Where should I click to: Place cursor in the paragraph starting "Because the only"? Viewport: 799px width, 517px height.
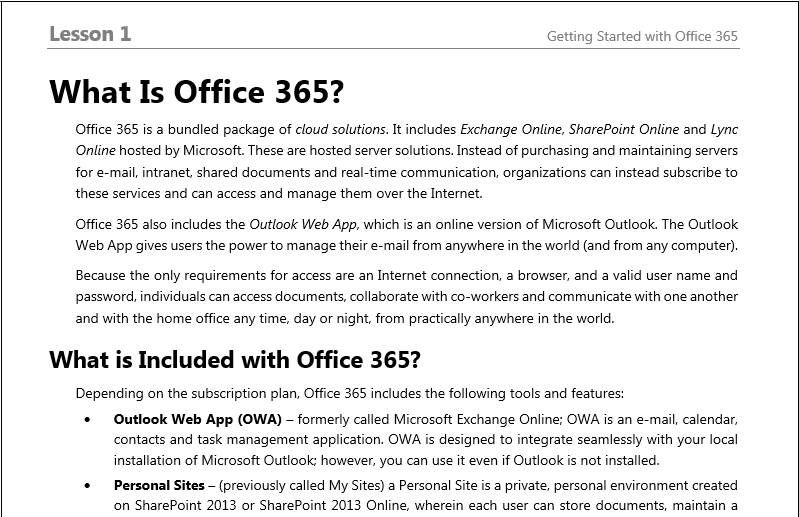click(406, 297)
